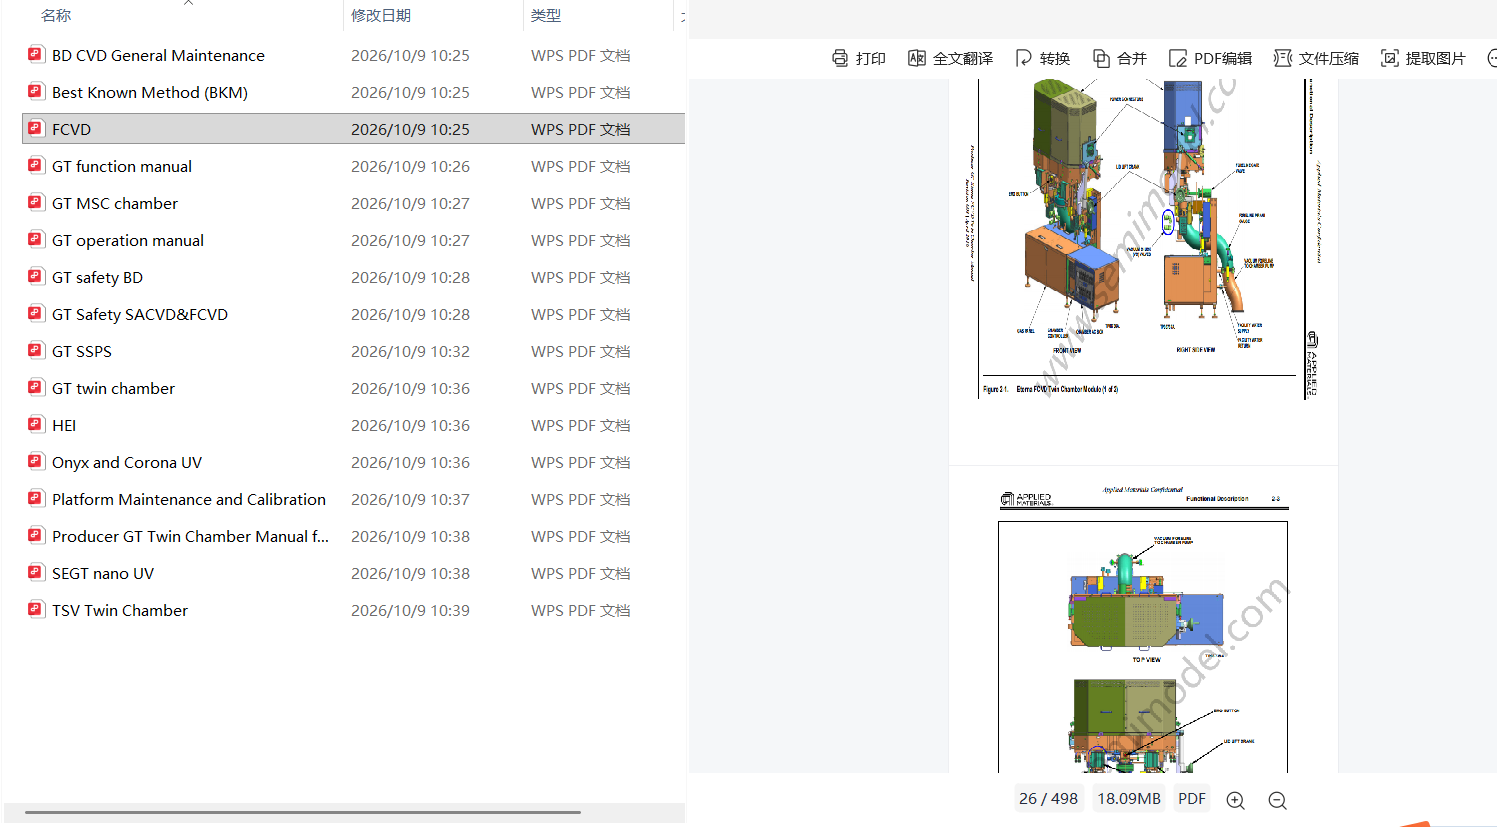
Task: Sort files by 类型 column header
Action: click(x=546, y=15)
